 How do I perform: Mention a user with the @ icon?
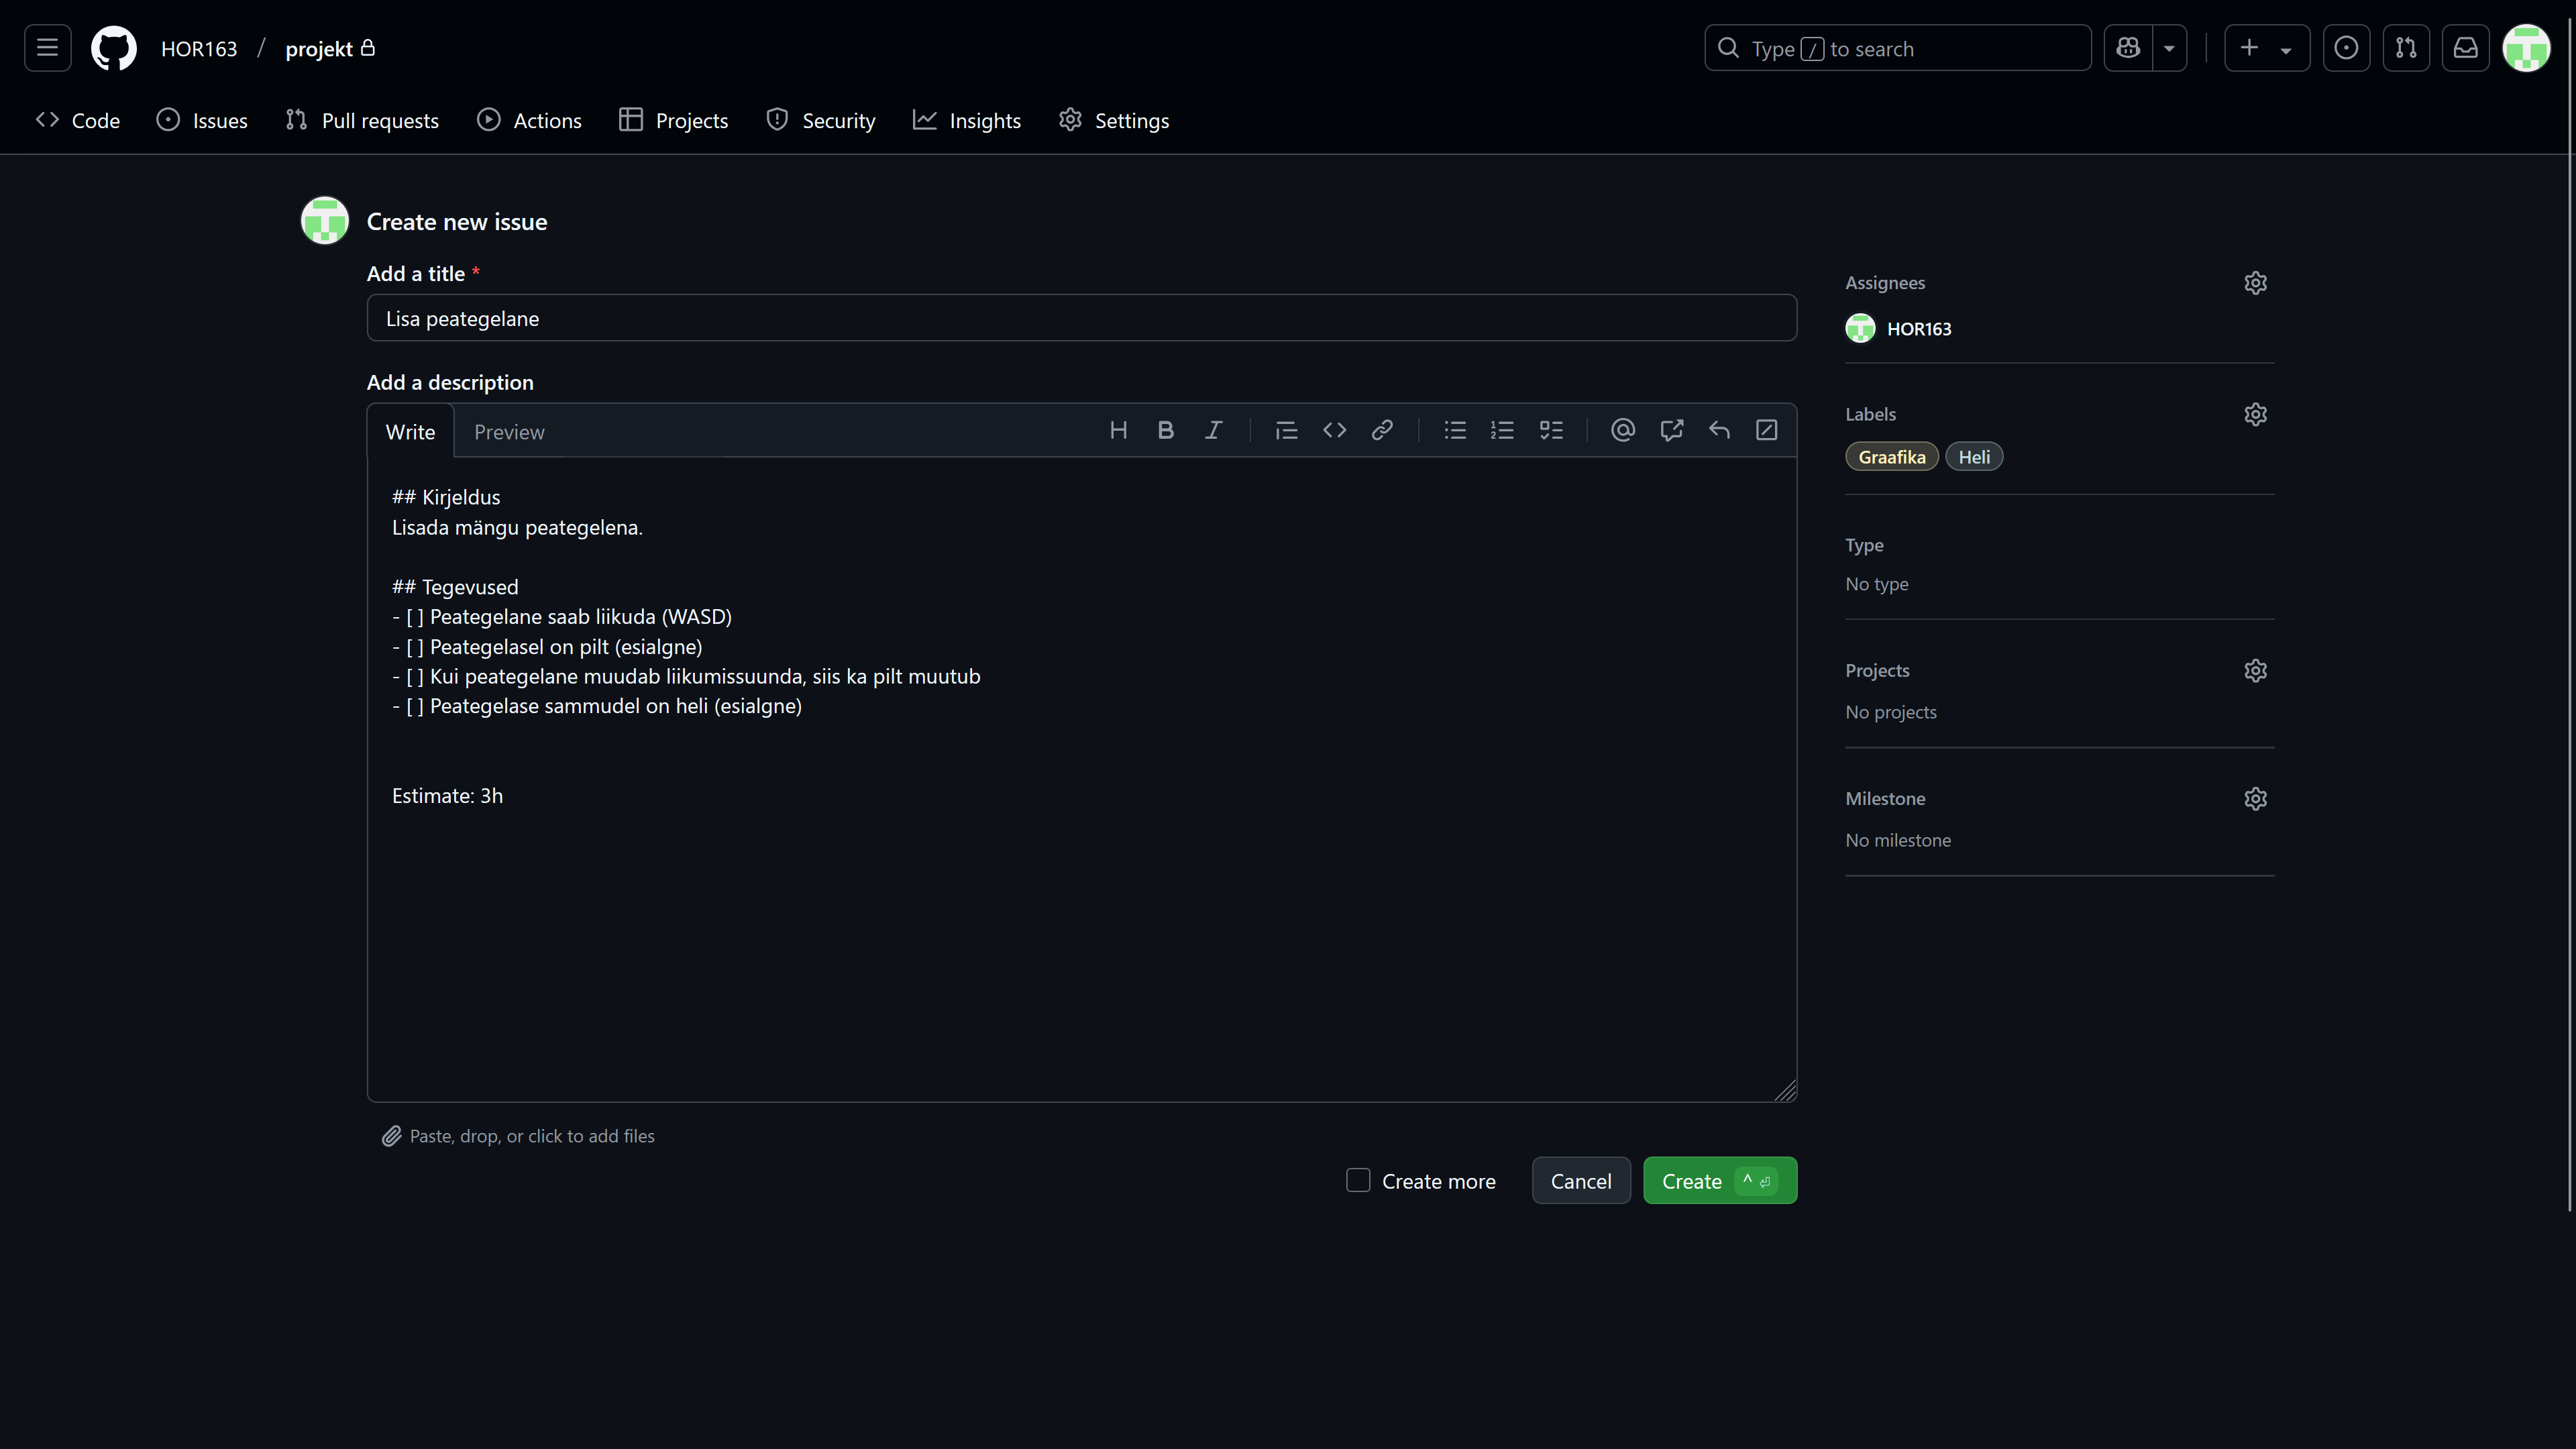[x=1623, y=430]
